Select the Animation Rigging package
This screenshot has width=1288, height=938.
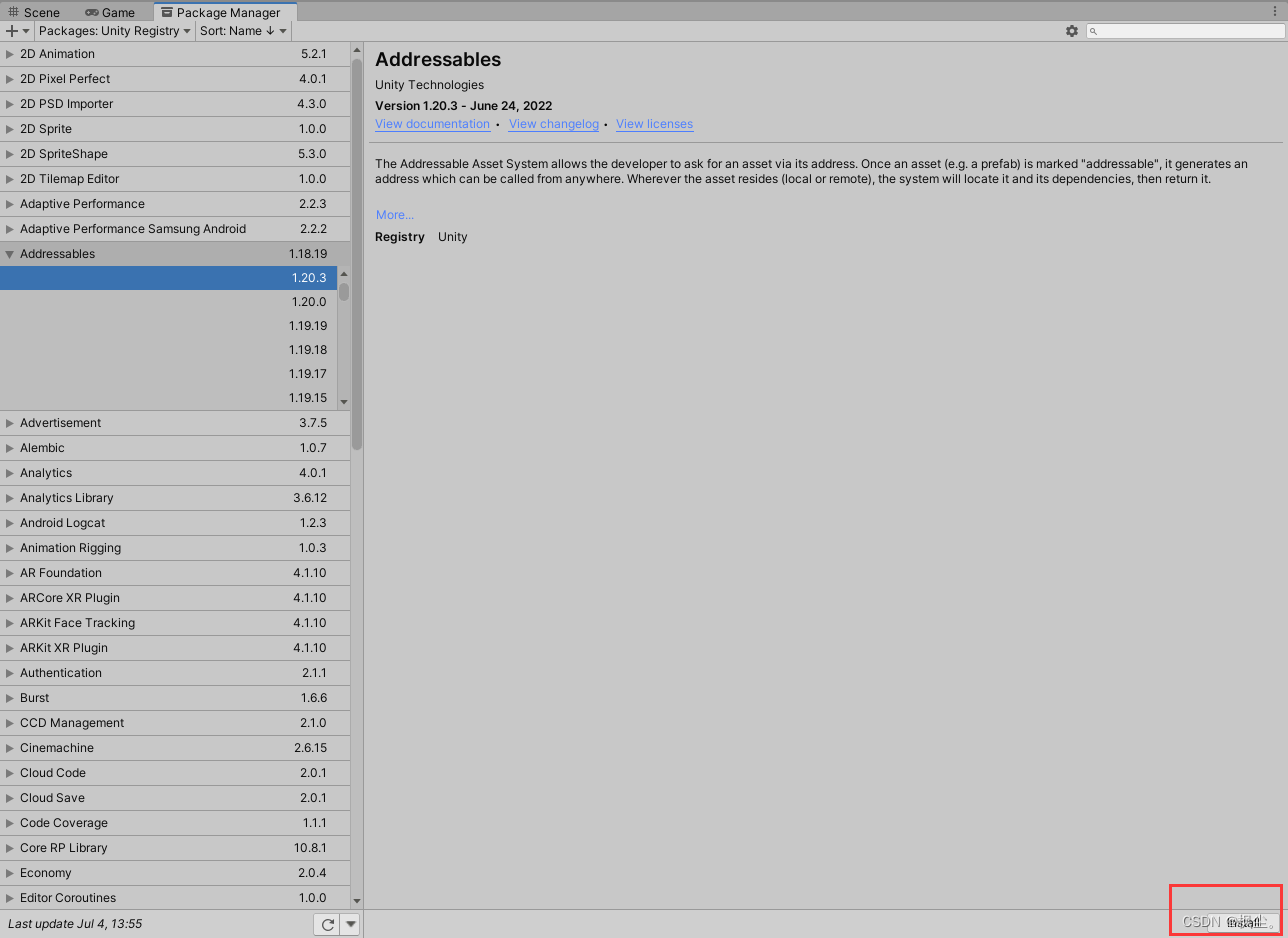[175, 548]
